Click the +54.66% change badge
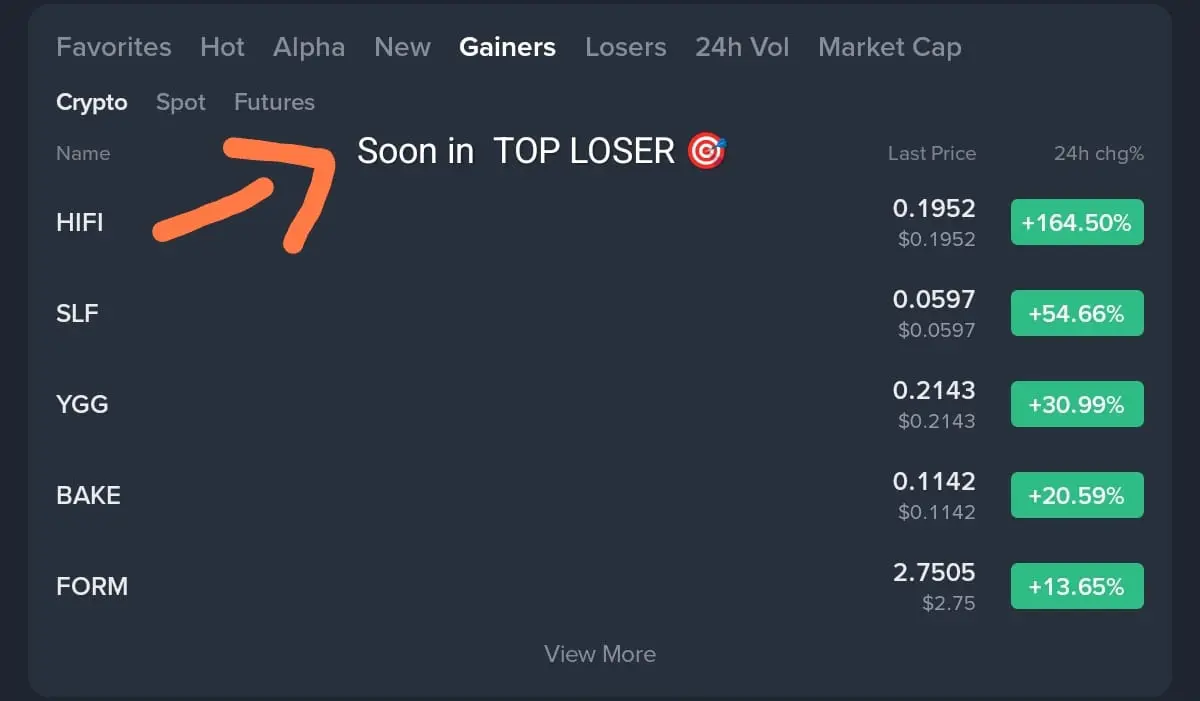Screen dimensions: 1200x701 pos(1077,313)
